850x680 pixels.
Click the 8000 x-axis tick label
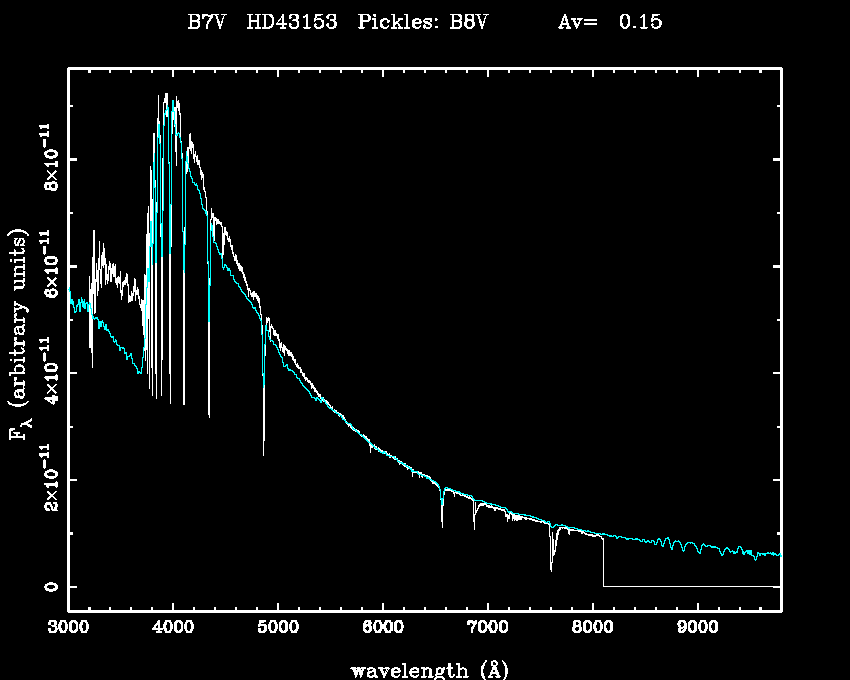point(592,628)
